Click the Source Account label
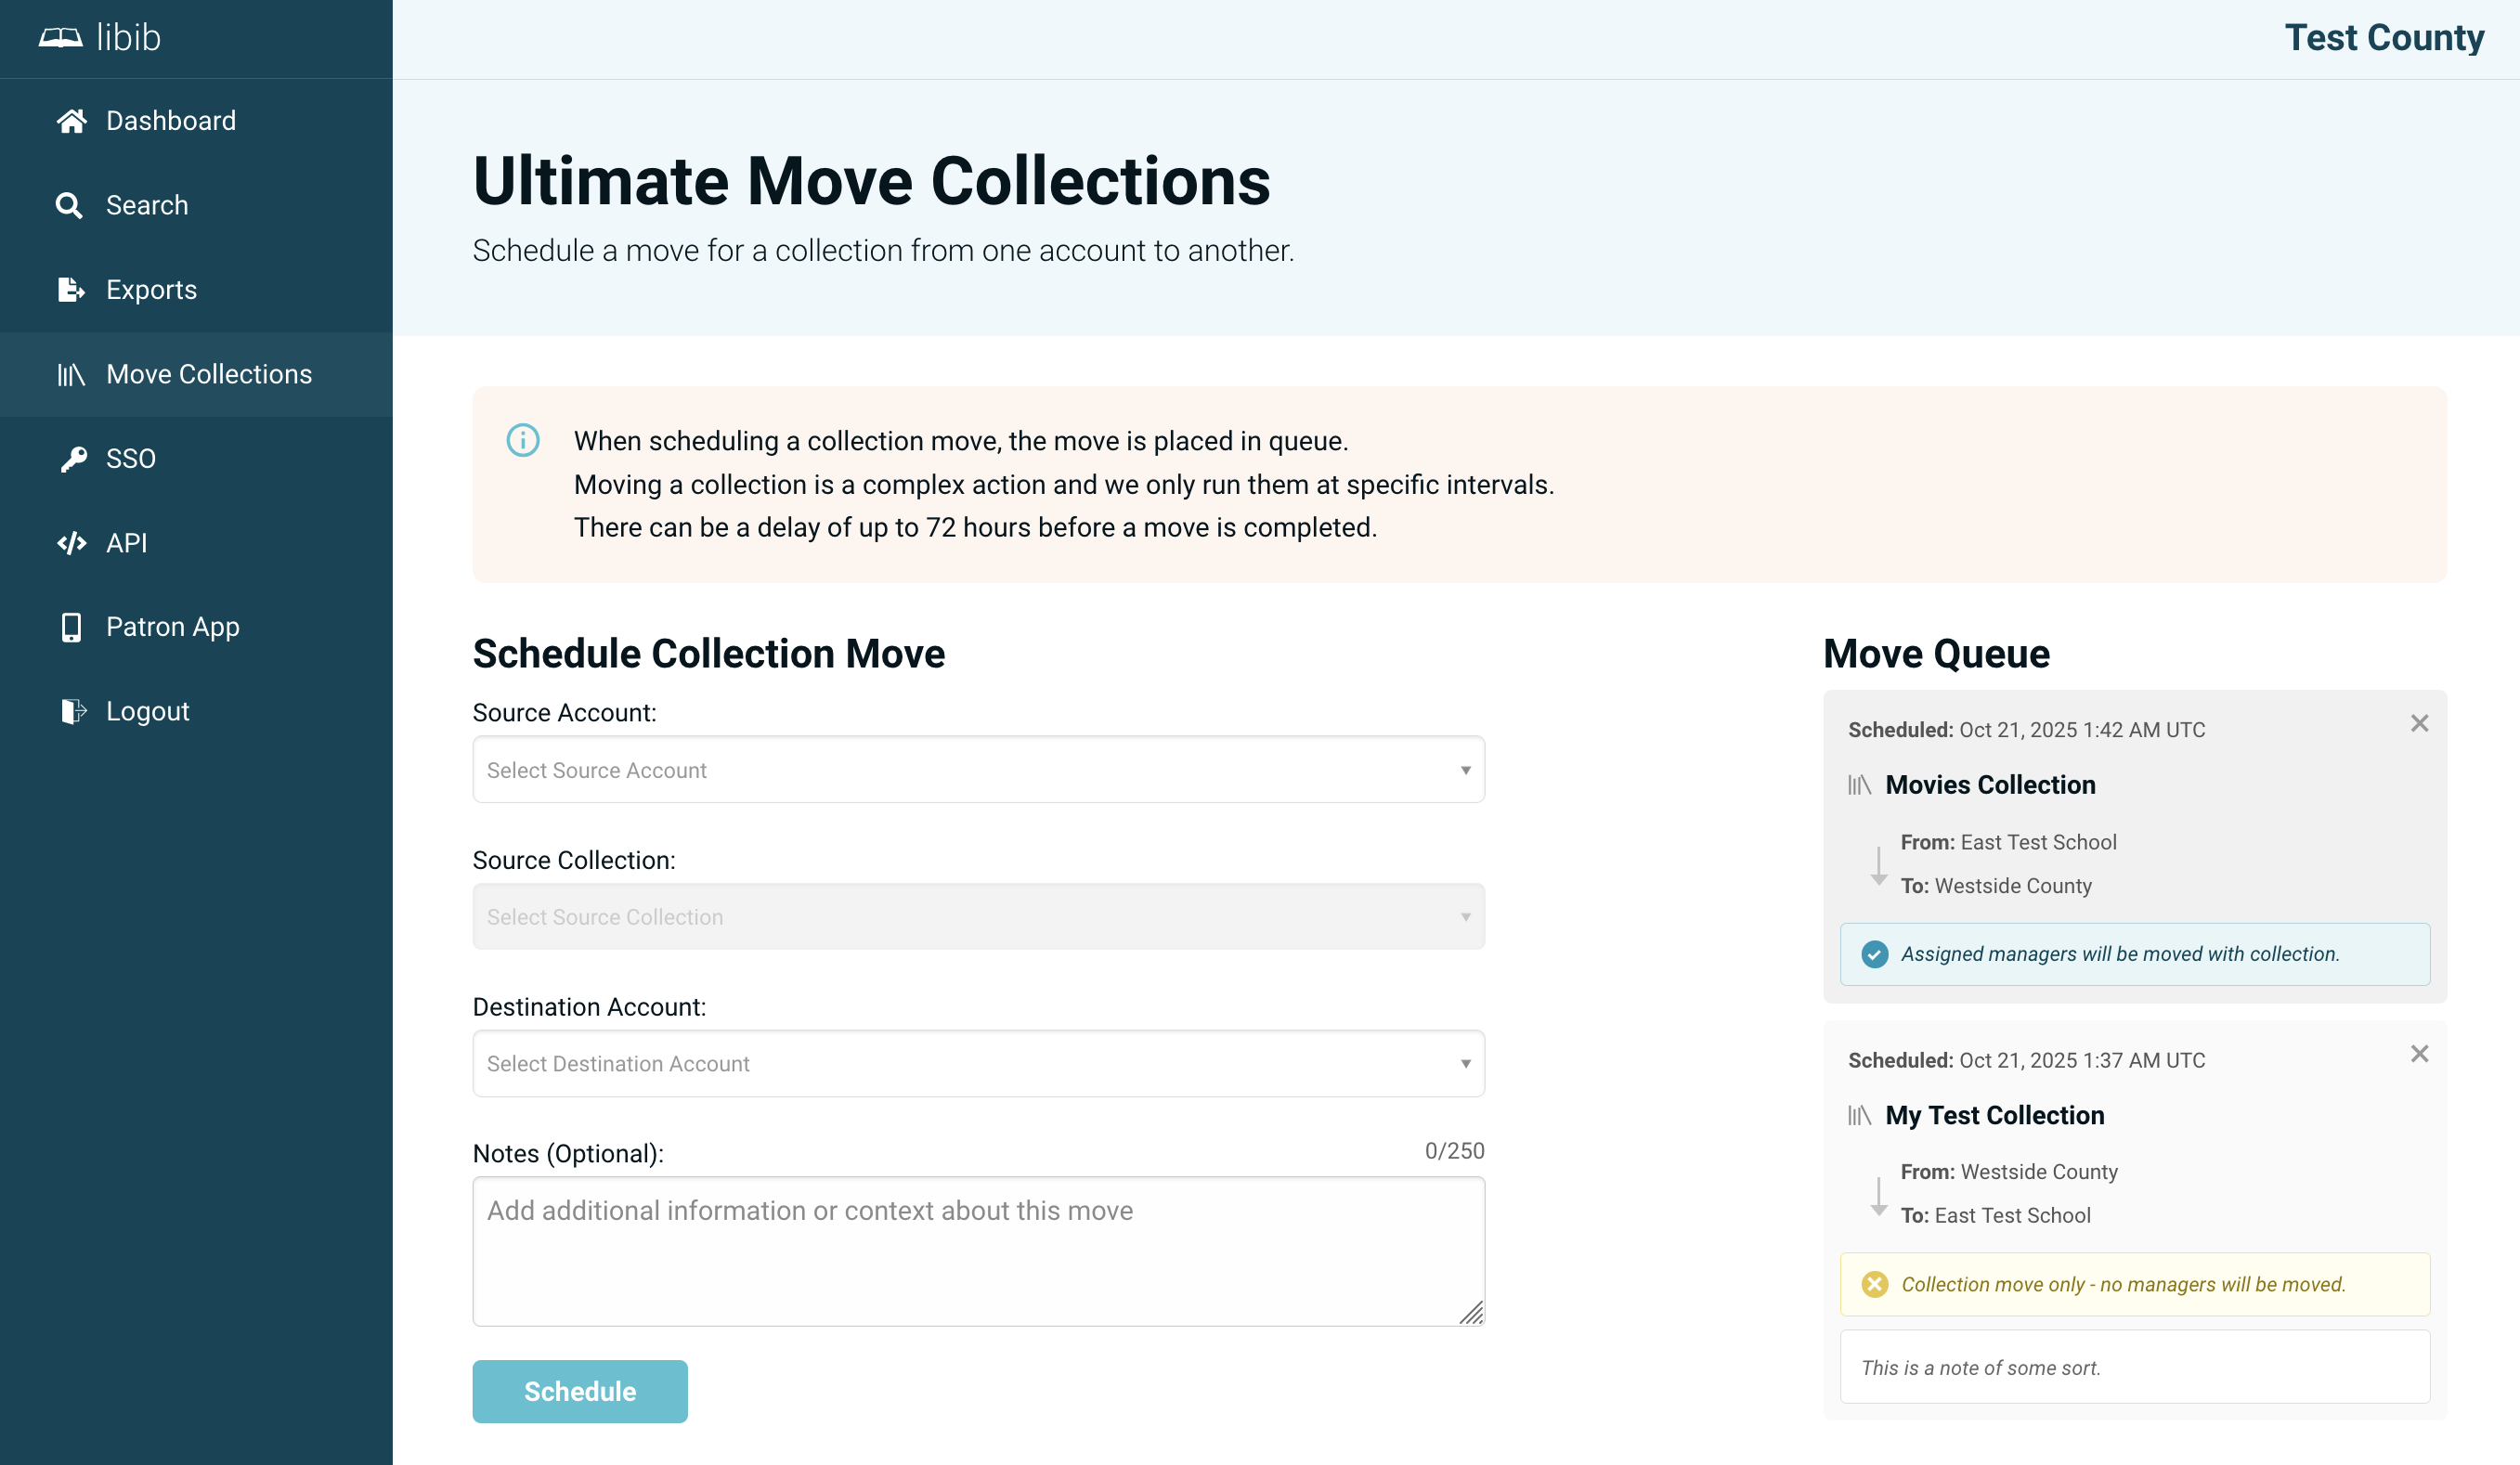This screenshot has width=2520, height=1465. (x=564, y=713)
